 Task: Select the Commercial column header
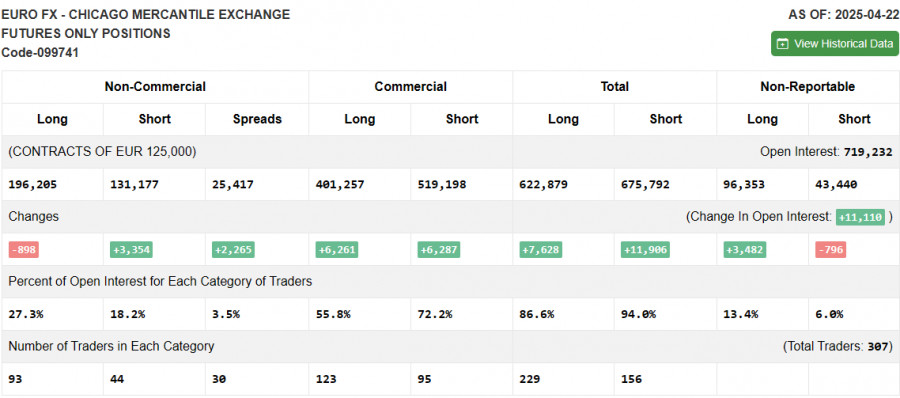pos(410,87)
